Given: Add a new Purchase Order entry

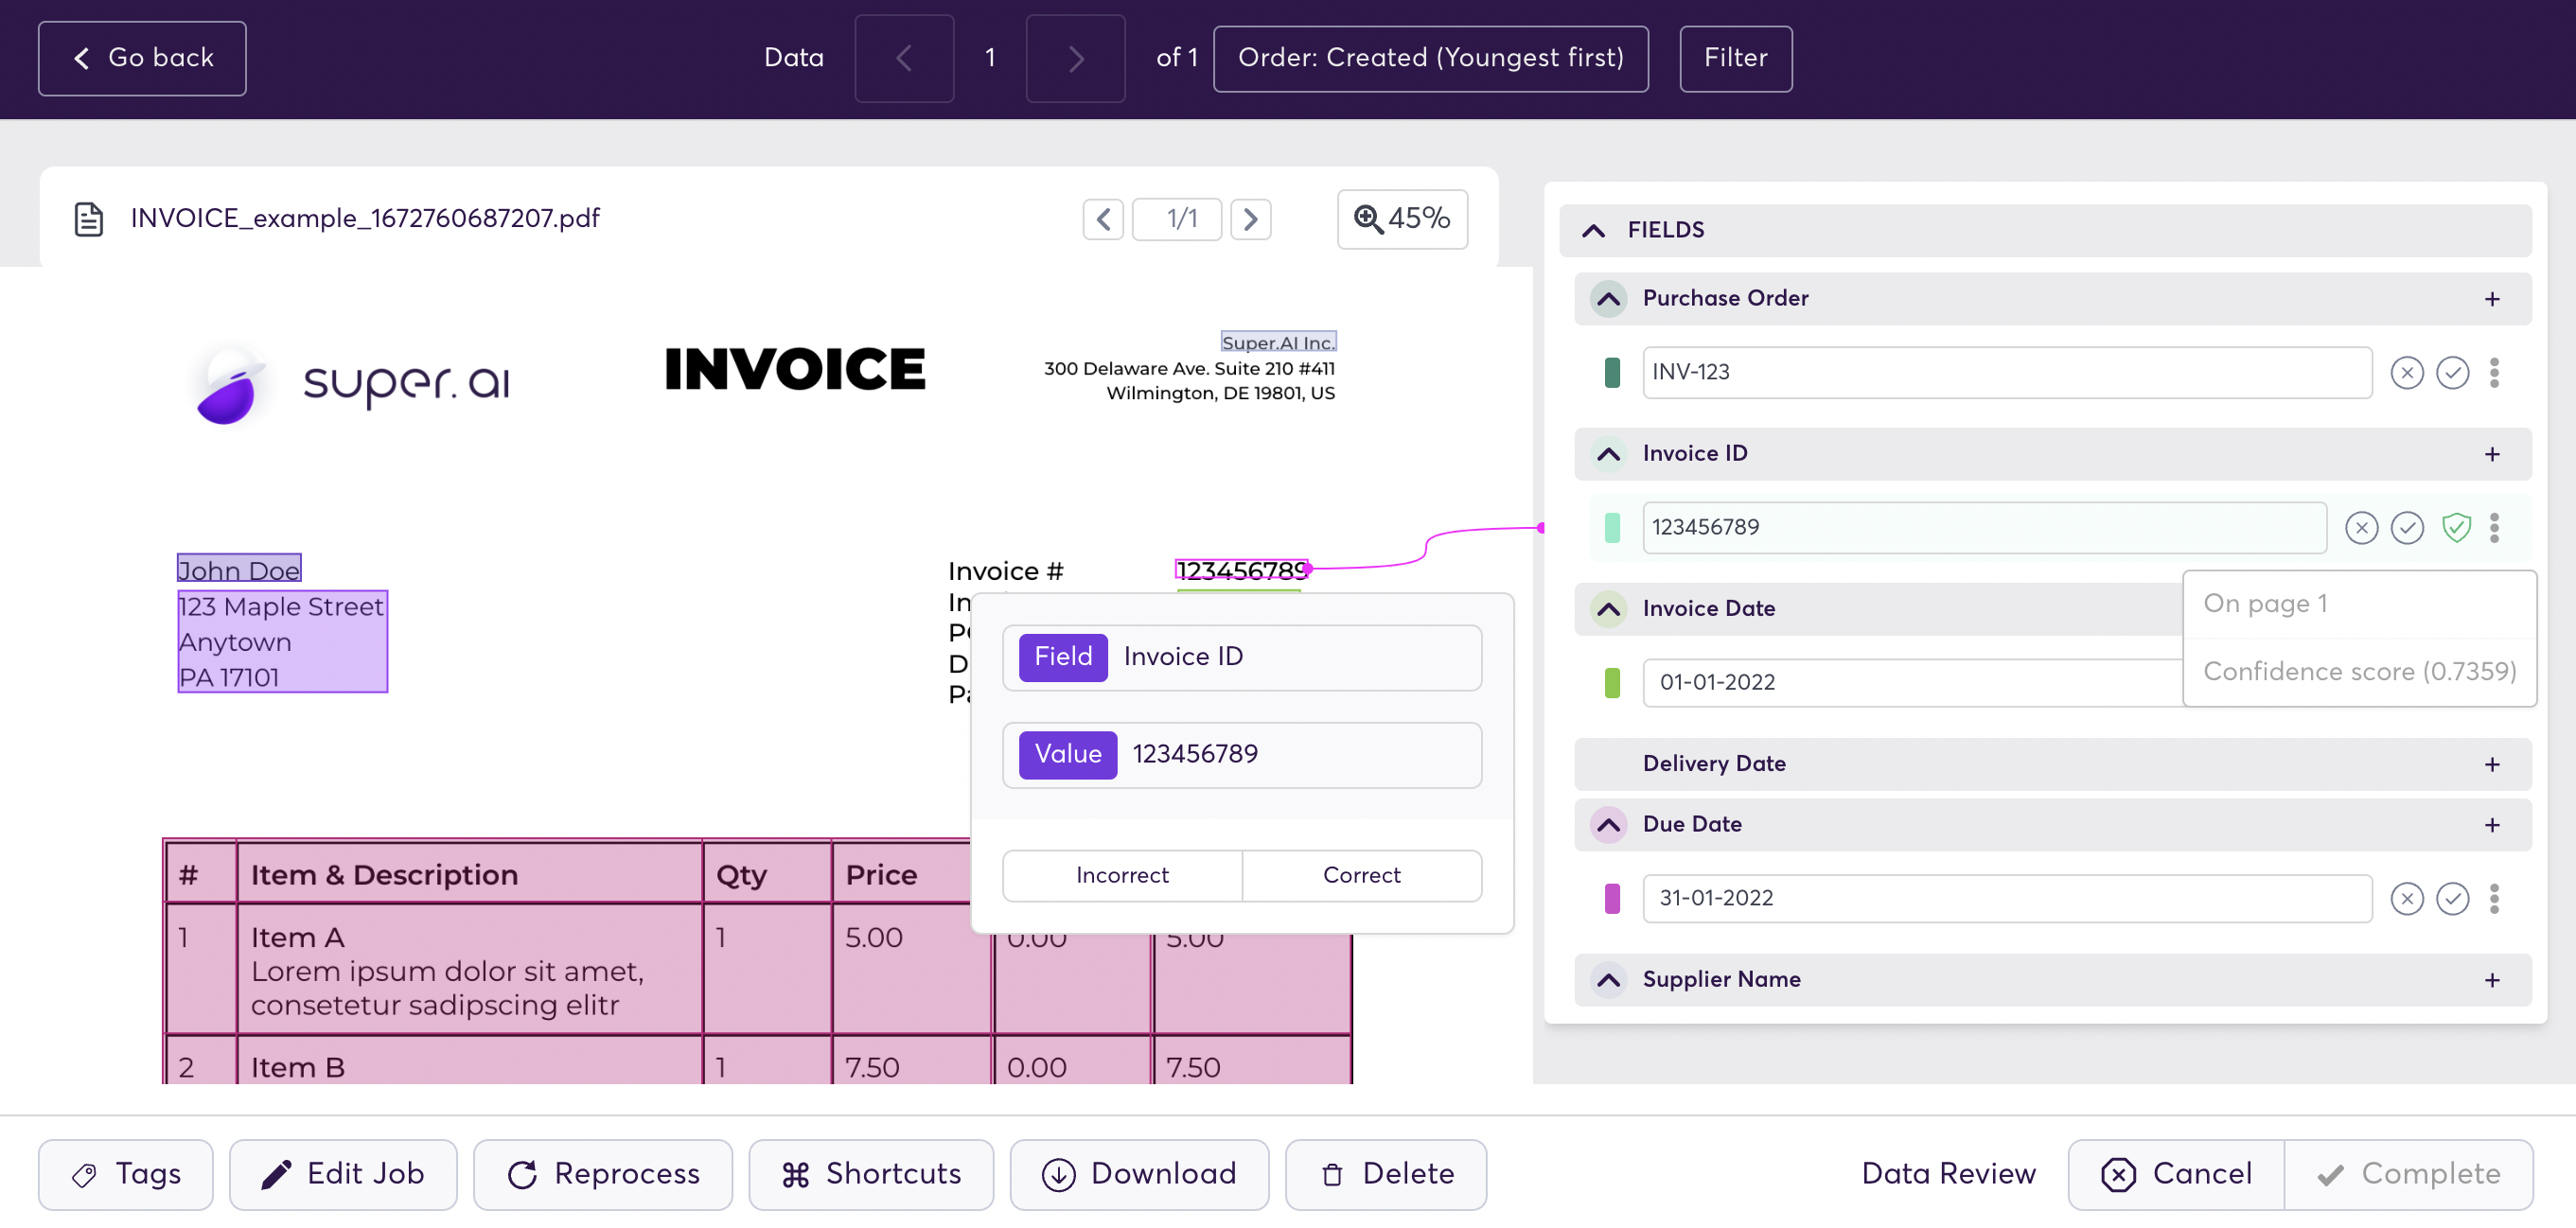Looking at the screenshot, I should tap(2492, 299).
